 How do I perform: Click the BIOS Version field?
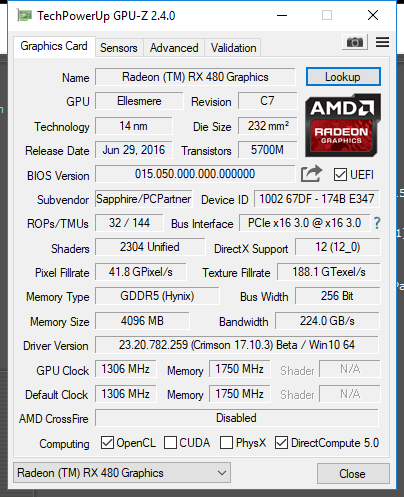click(195, 174)
